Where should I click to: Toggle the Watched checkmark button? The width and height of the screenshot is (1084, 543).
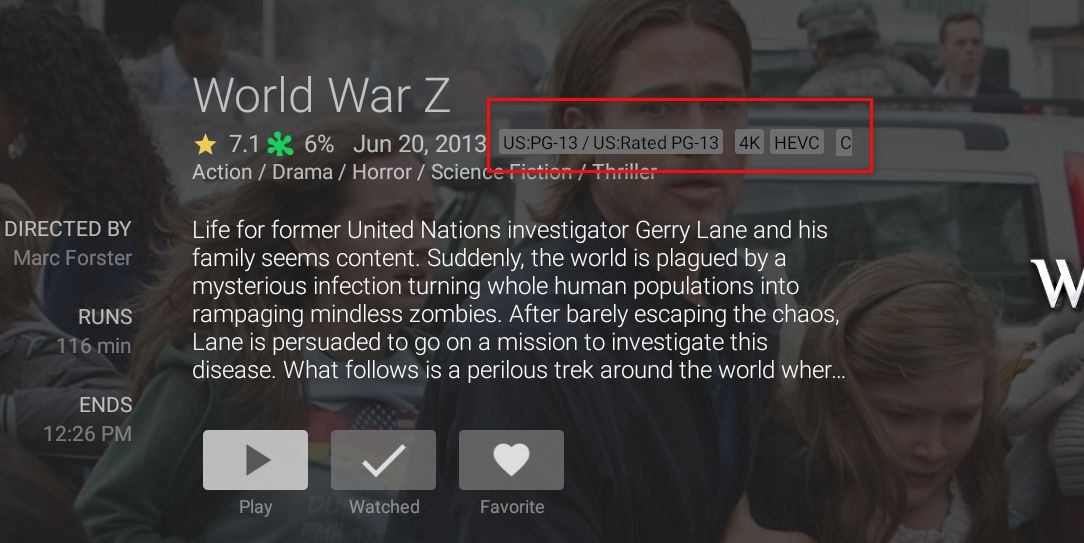tap(383, 460)
